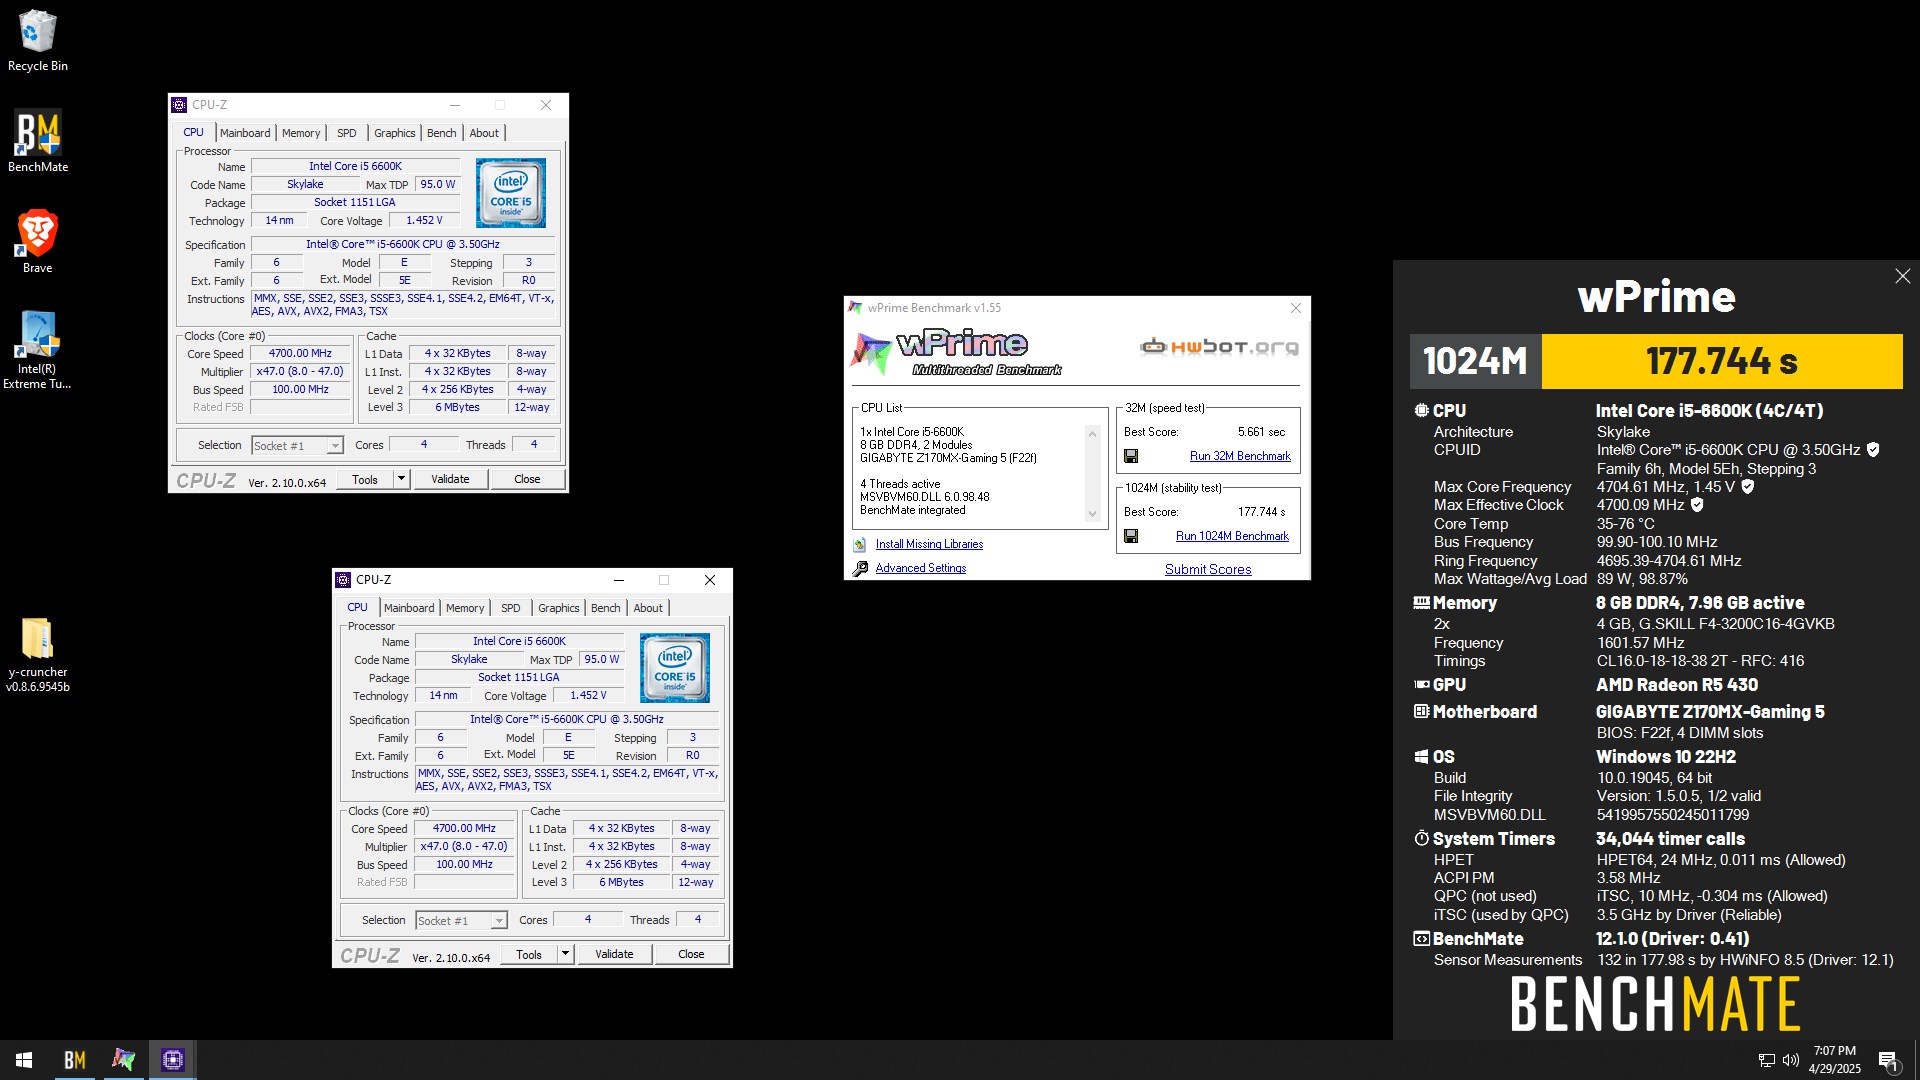Select CPU-Z icon in the taskbar
Image resolution: width=1920 pixels, height=1080 pixels.
pos(173,1060)
